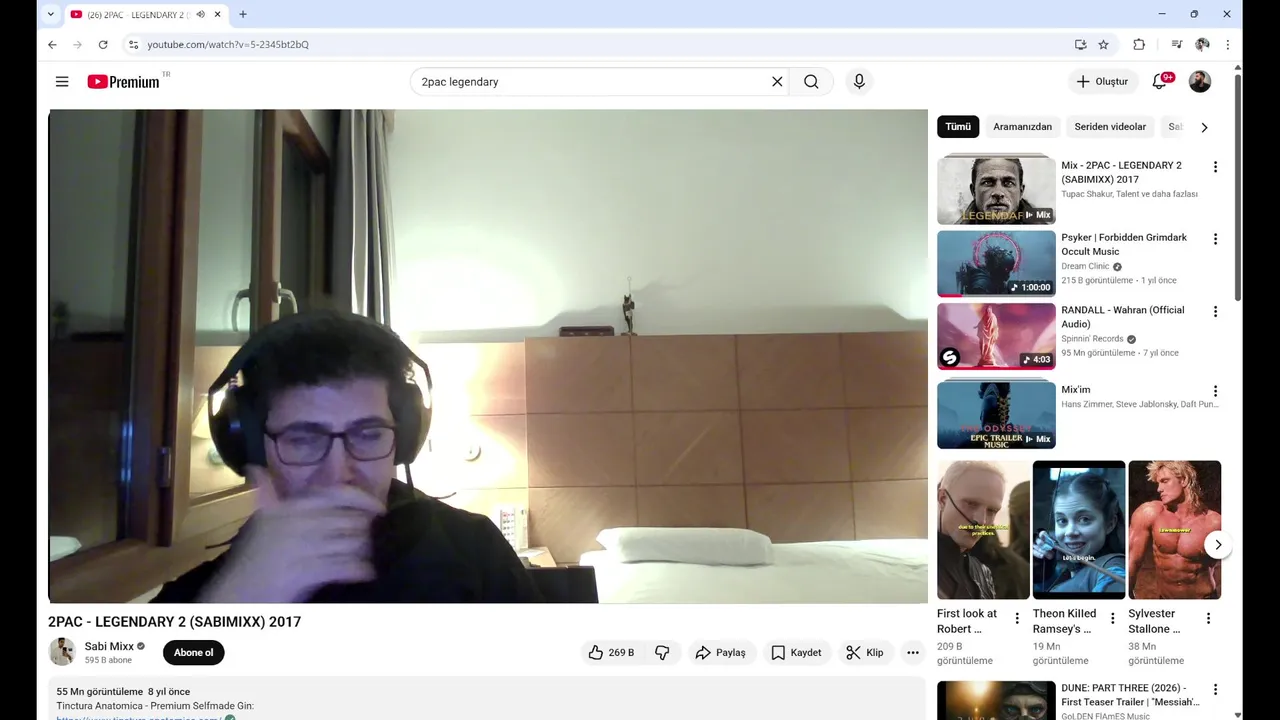Mute tab via speaker icon on tab
Screen dimensions: 1280x720
click(x=201, y=14)
